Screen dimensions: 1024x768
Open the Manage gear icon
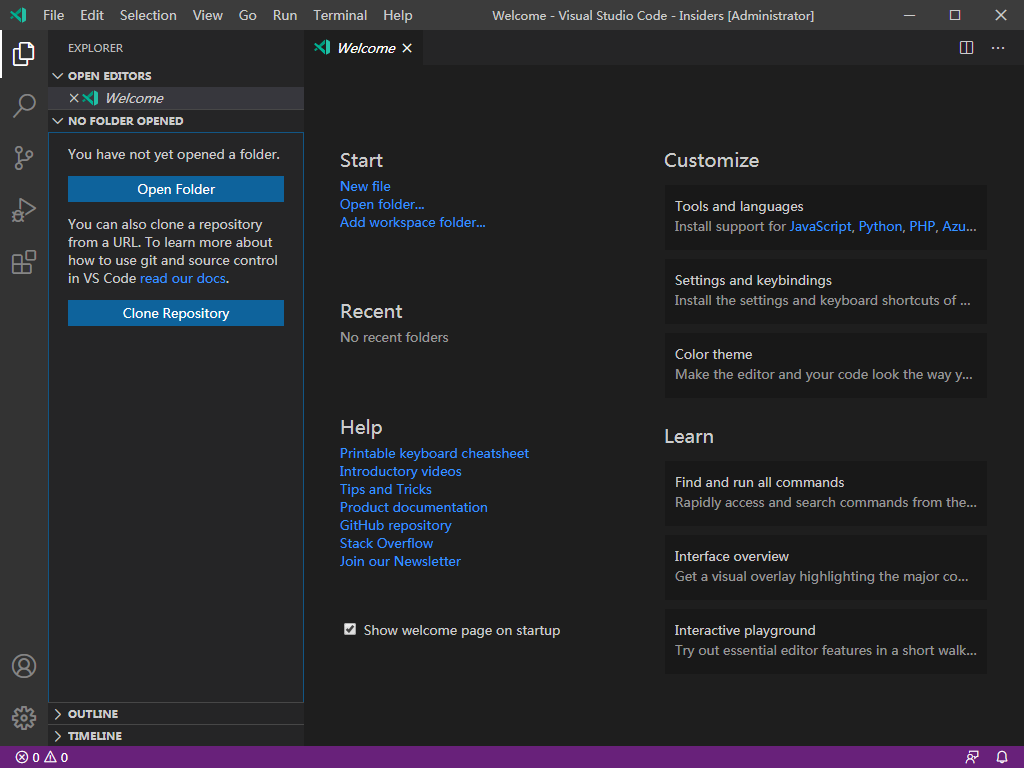[24, 718]
